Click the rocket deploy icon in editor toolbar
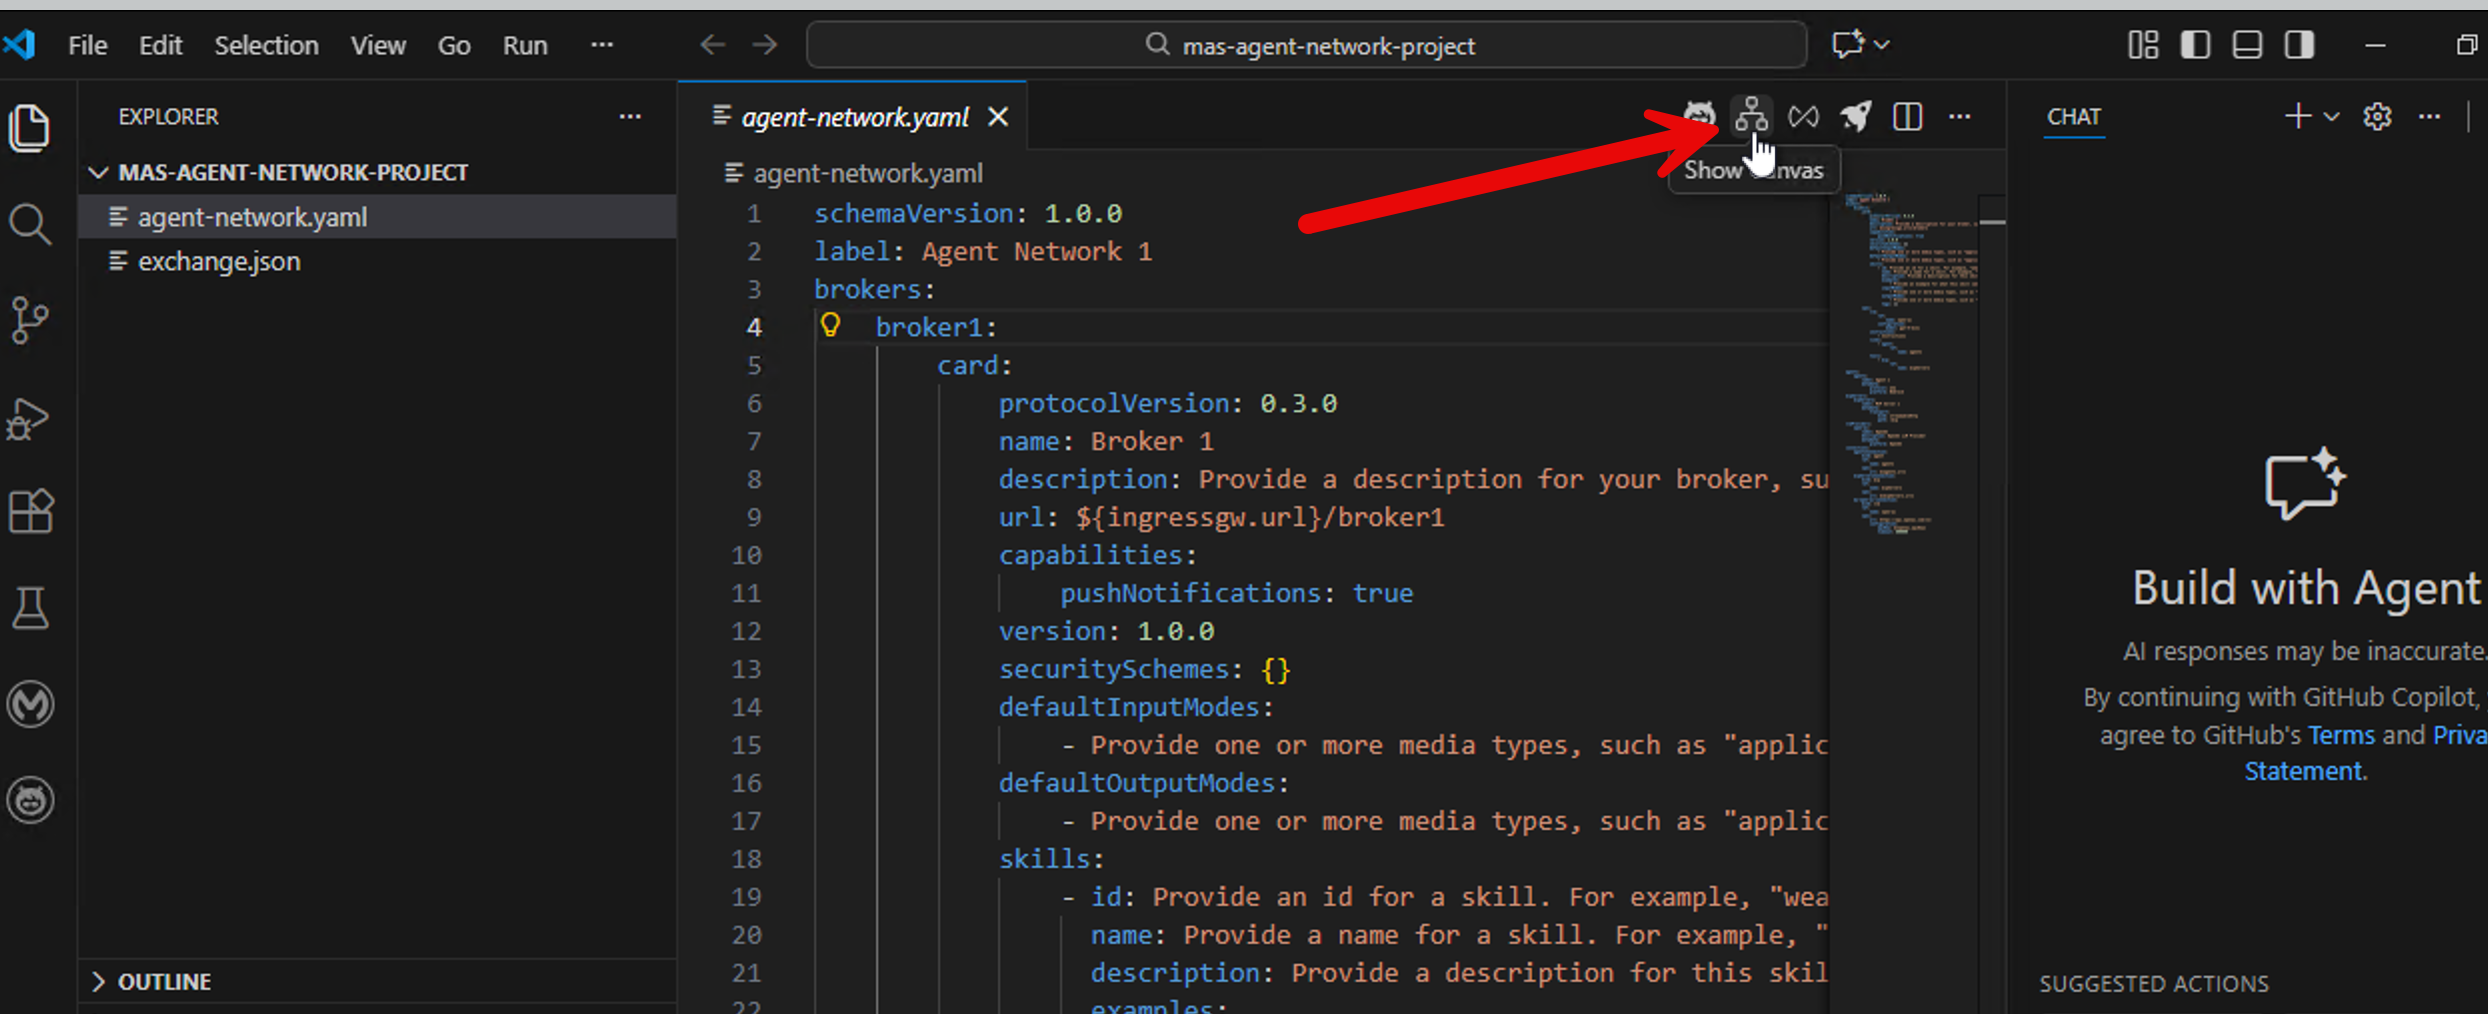The image size is (2488, 1014). click(1856, 116)
